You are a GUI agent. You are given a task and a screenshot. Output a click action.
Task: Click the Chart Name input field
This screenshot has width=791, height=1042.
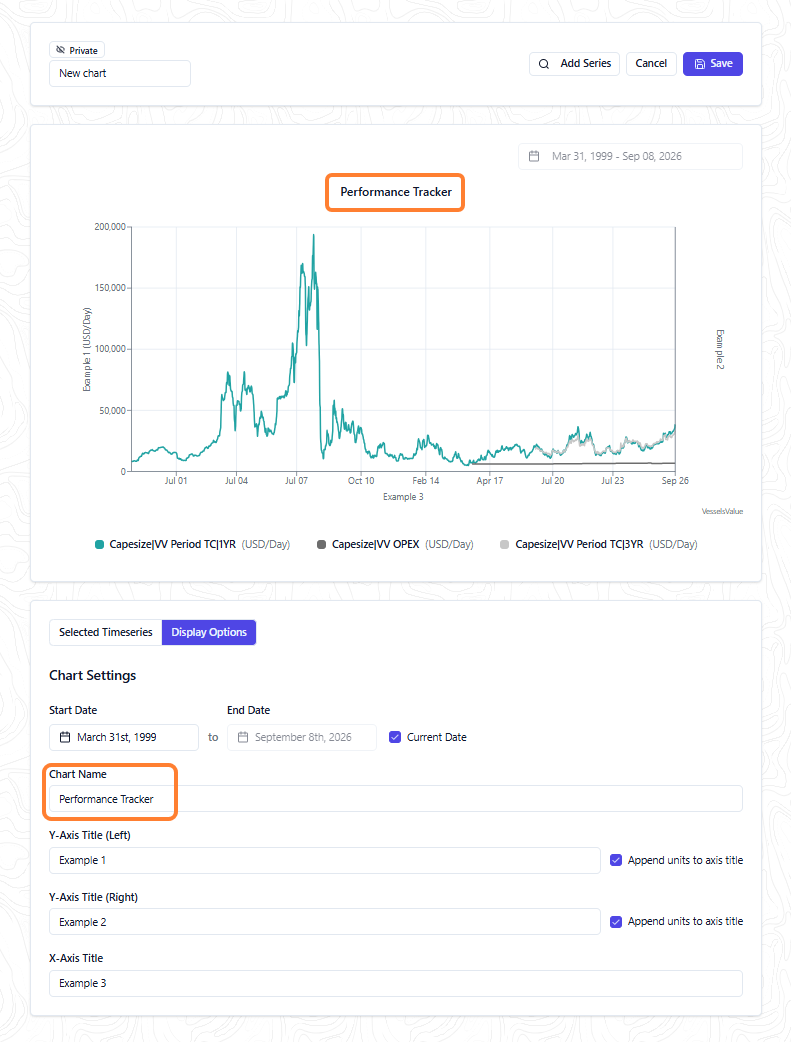point(396,799)
